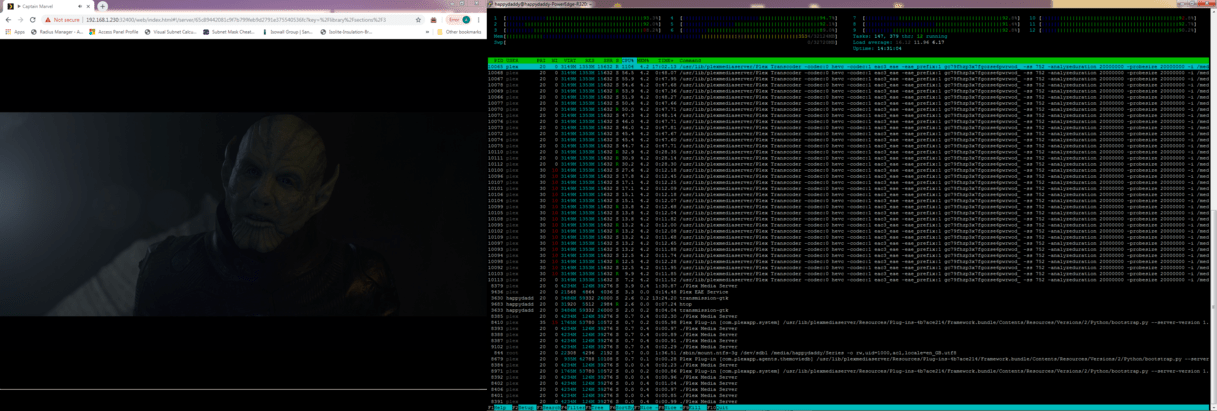Click the CPU% column header in htop

[628, 60]
